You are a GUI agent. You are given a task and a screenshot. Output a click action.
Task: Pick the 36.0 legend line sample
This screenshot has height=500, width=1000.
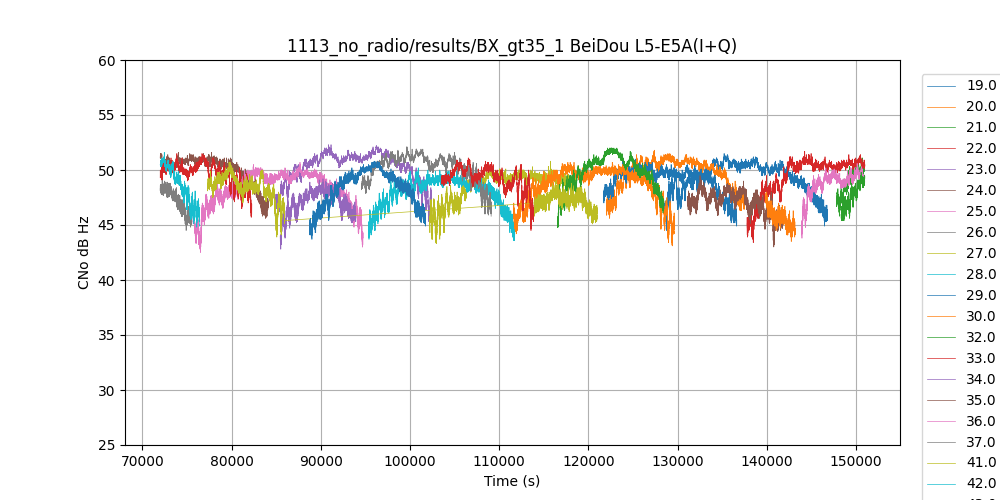[x=942, y=421]
